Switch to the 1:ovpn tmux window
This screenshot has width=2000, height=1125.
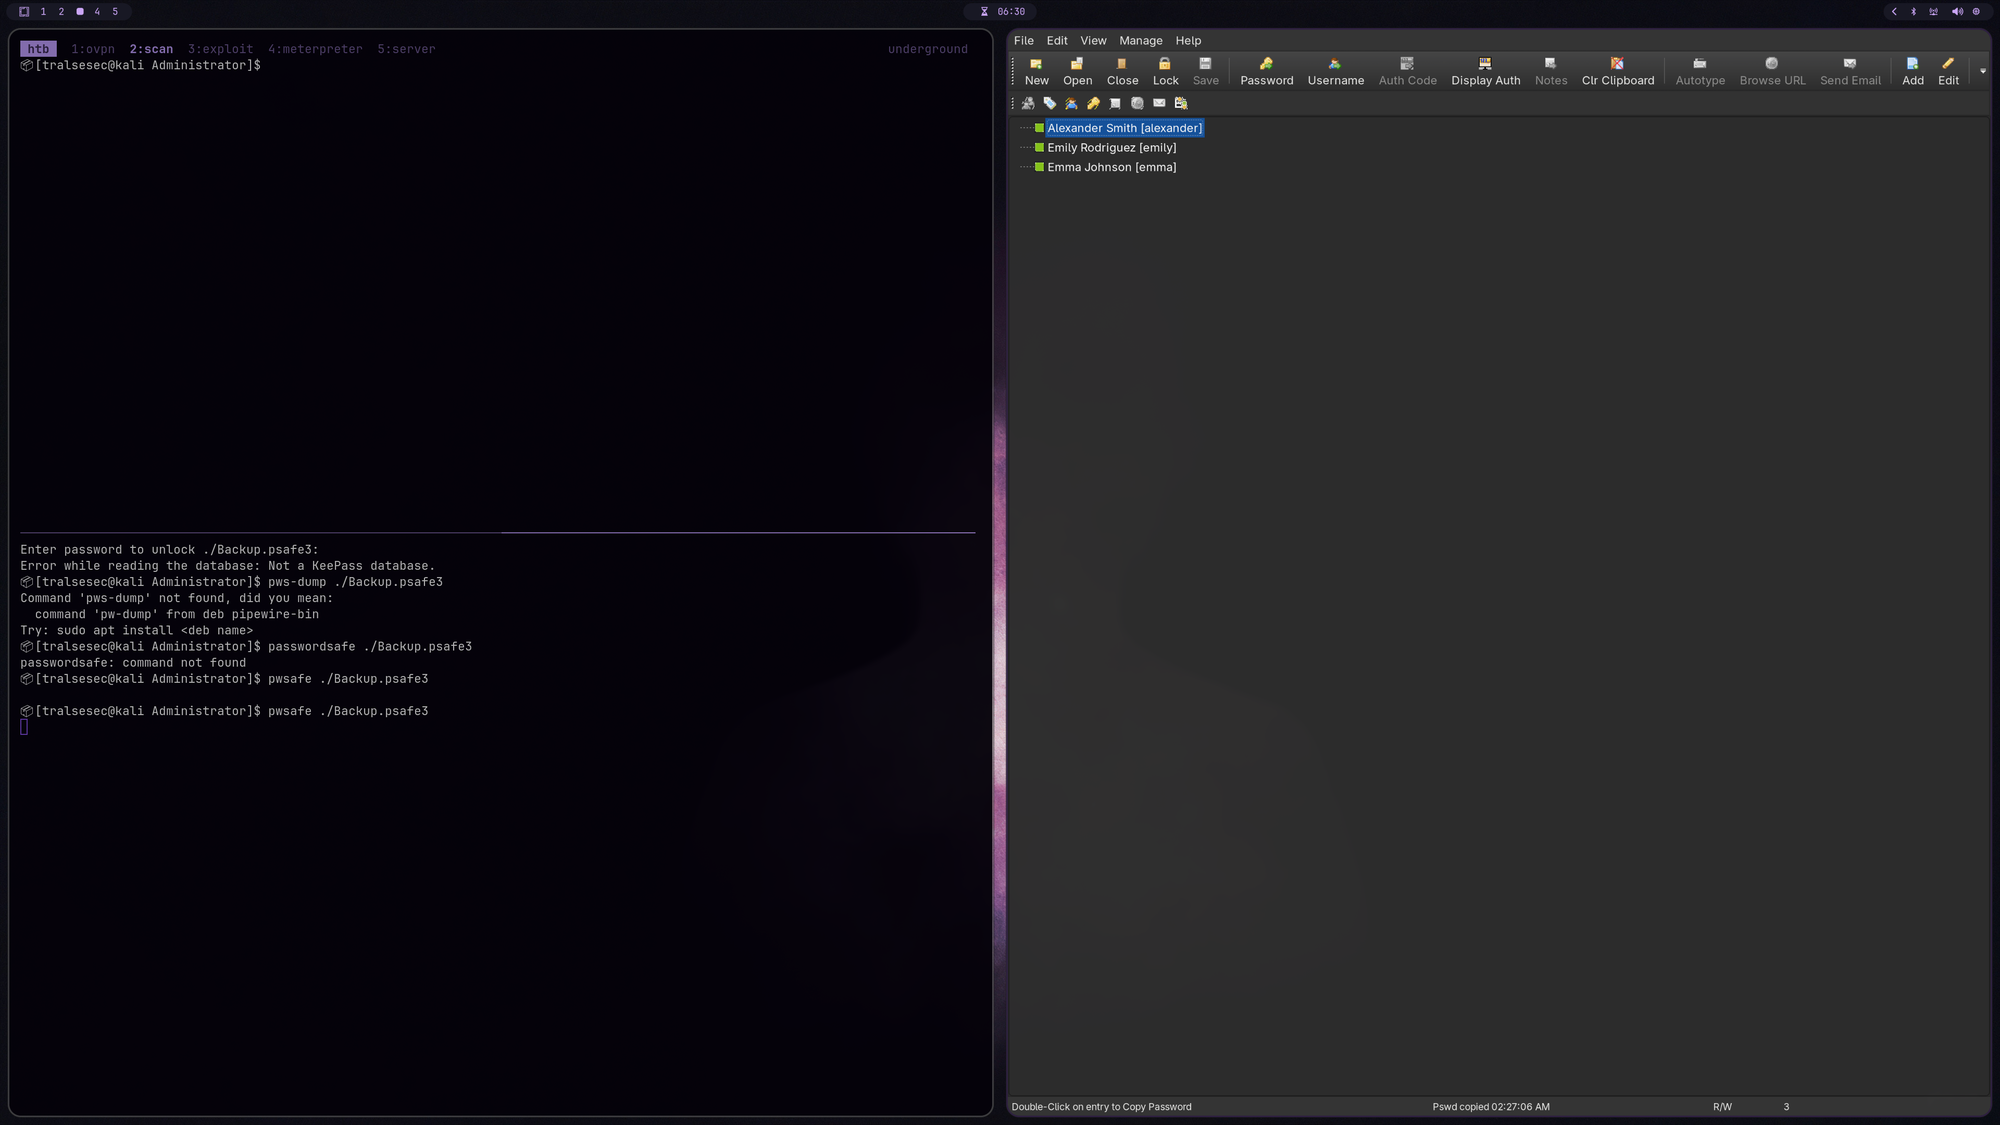[x=93, y=49]
